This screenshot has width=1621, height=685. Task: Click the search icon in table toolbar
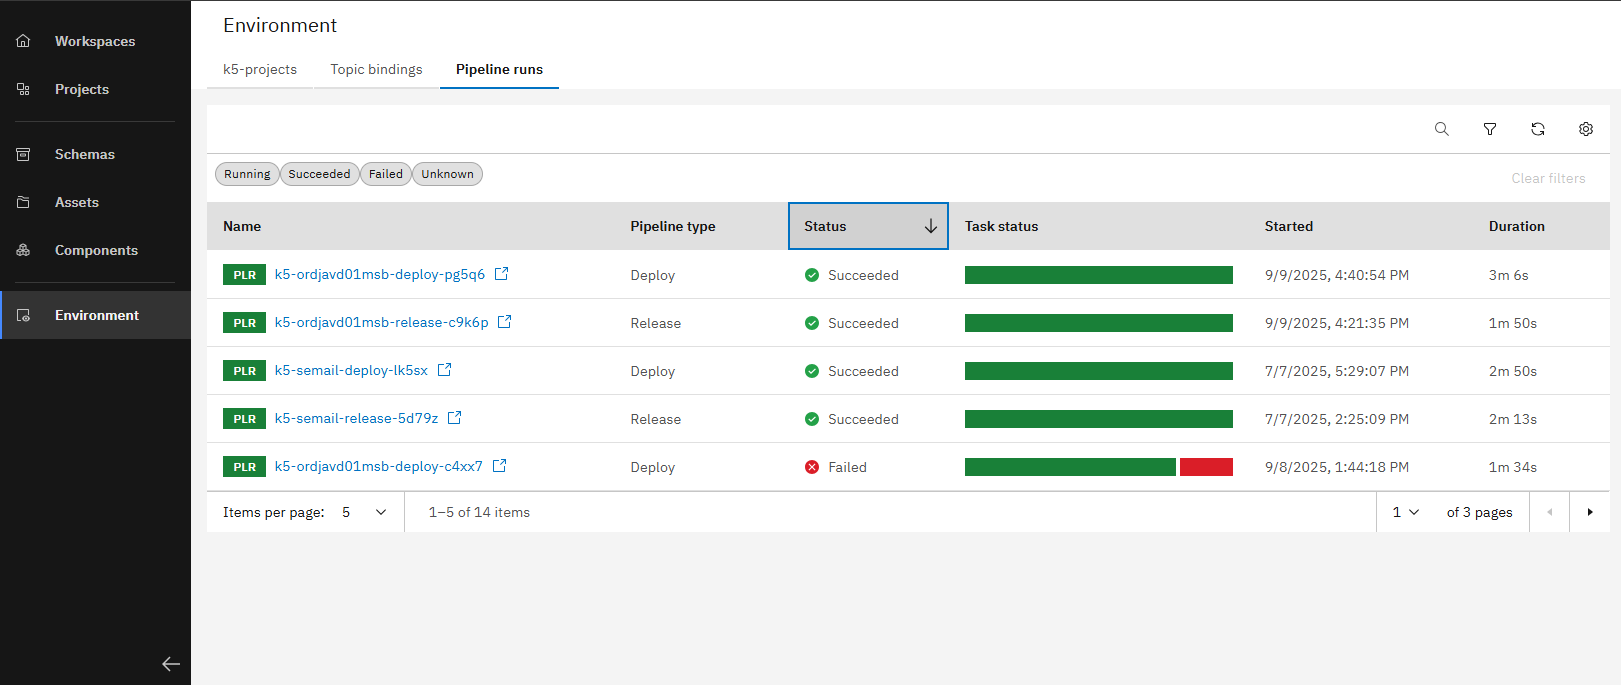pos(1441,129)
